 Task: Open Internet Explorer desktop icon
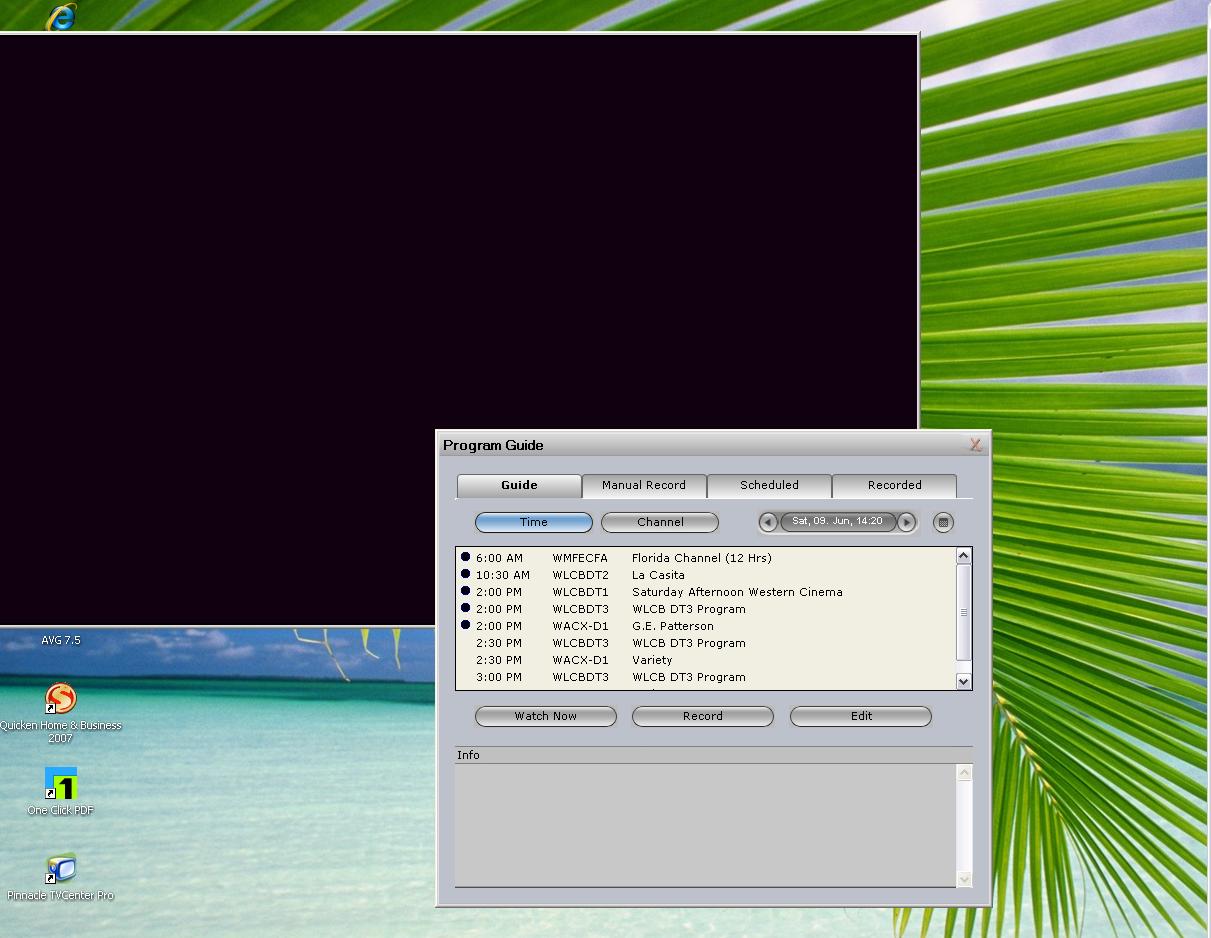[62, 16]
